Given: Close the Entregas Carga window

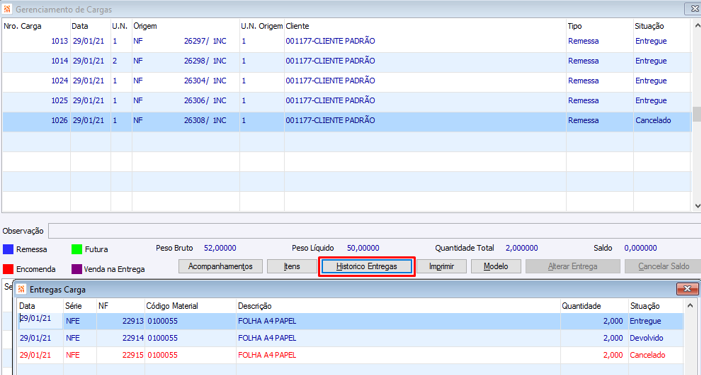Looking at the screenshot, I should pos(687,289).
